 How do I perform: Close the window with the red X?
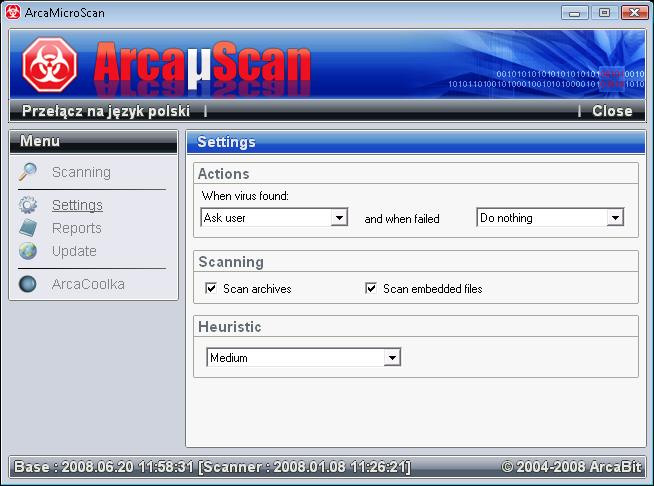point(634,13)
